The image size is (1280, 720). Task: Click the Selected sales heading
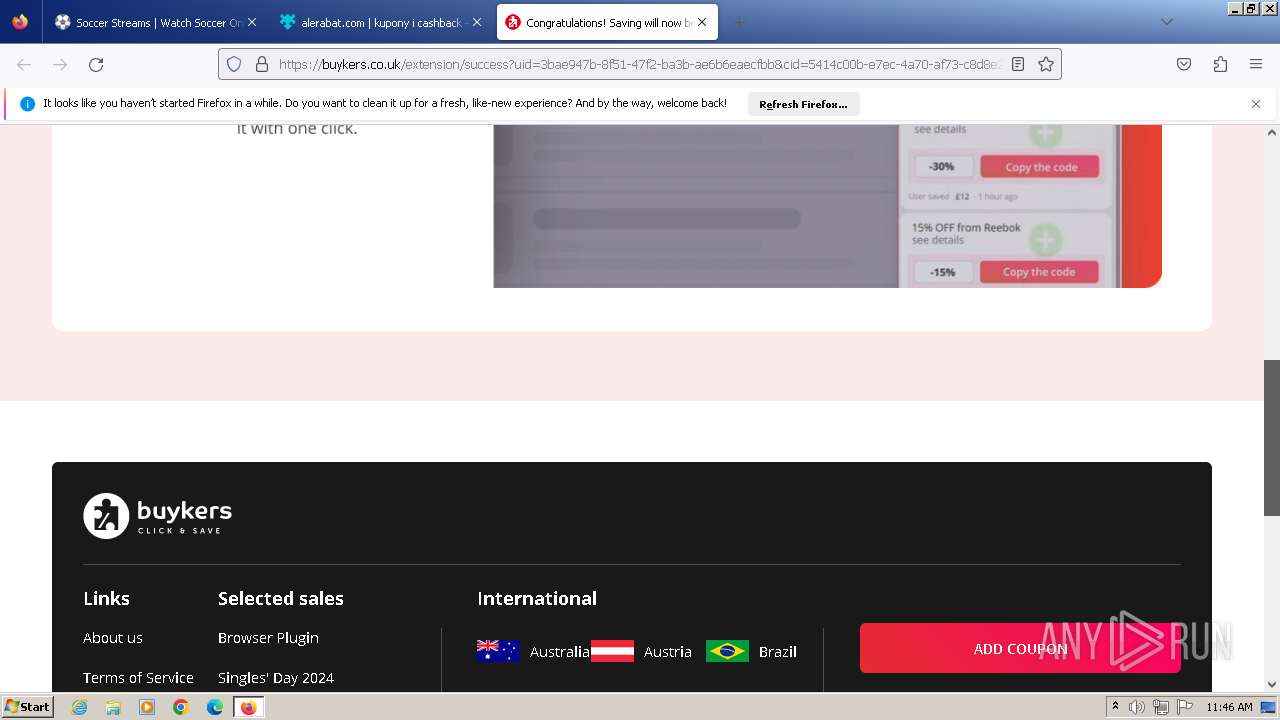pyautogui.click(x=281, y=598)
